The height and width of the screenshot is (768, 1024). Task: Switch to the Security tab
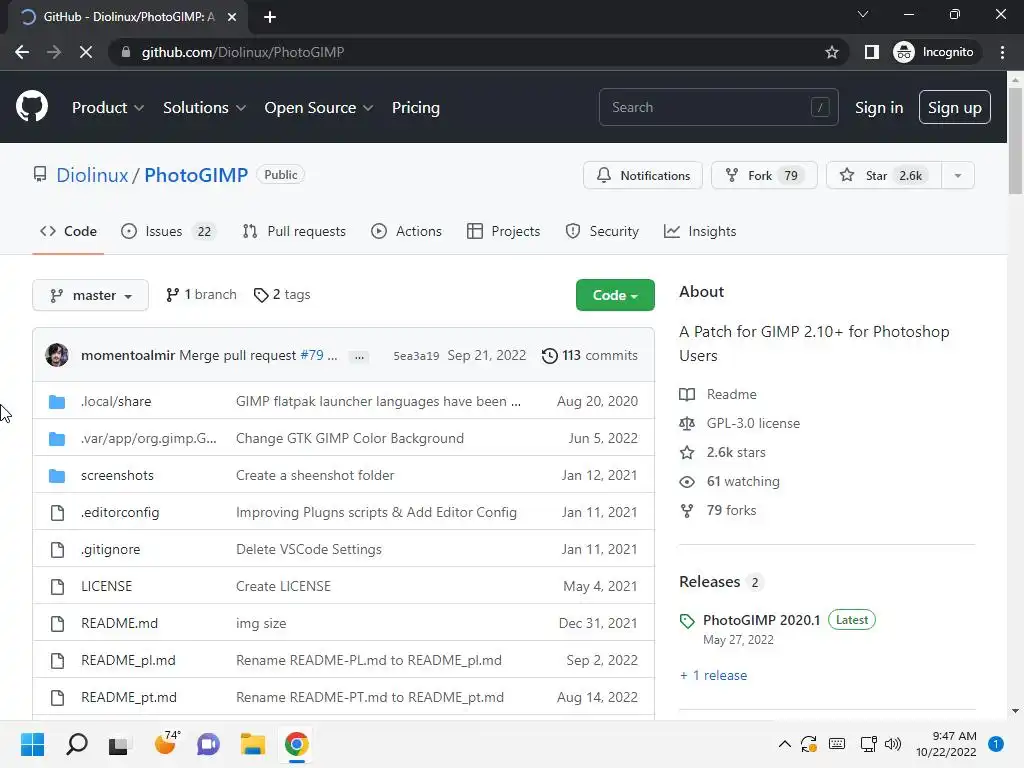click(x=602, y=231)
